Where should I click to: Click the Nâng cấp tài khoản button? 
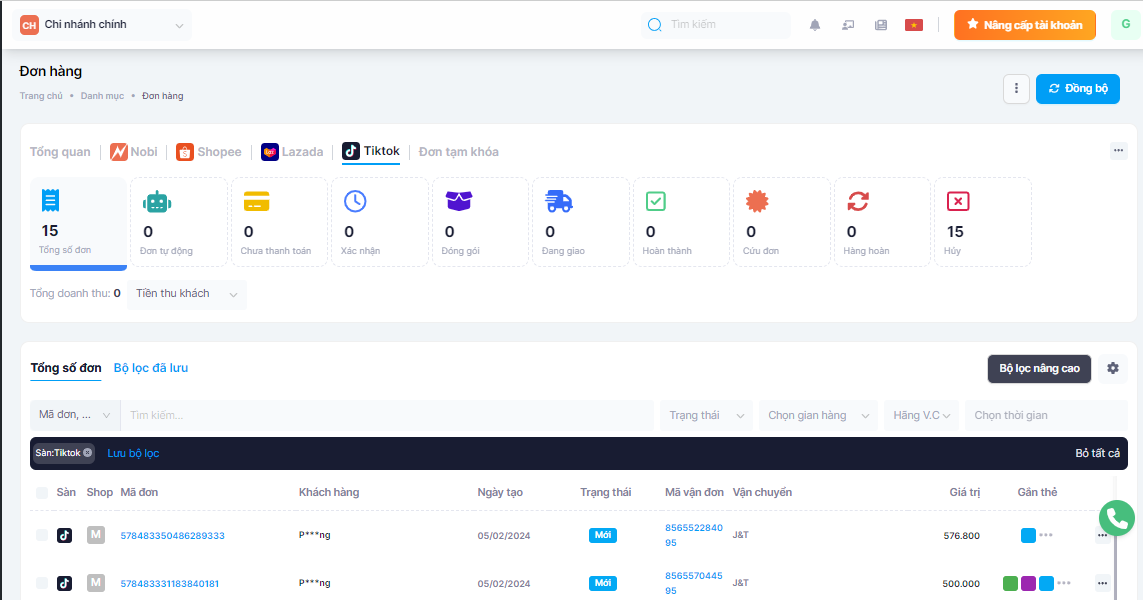tap(1024, 25)
